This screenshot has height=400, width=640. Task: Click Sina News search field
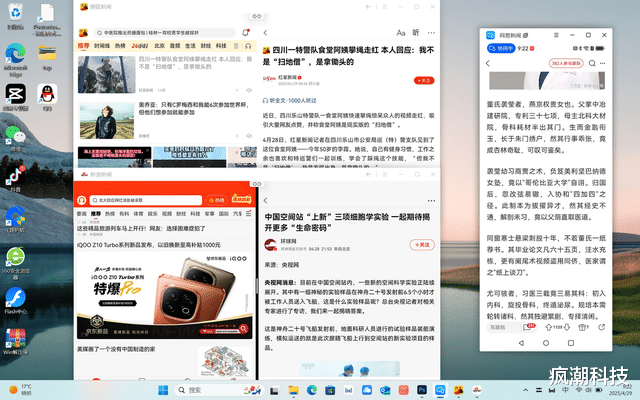pyautogui.click(x=146, y=200)
